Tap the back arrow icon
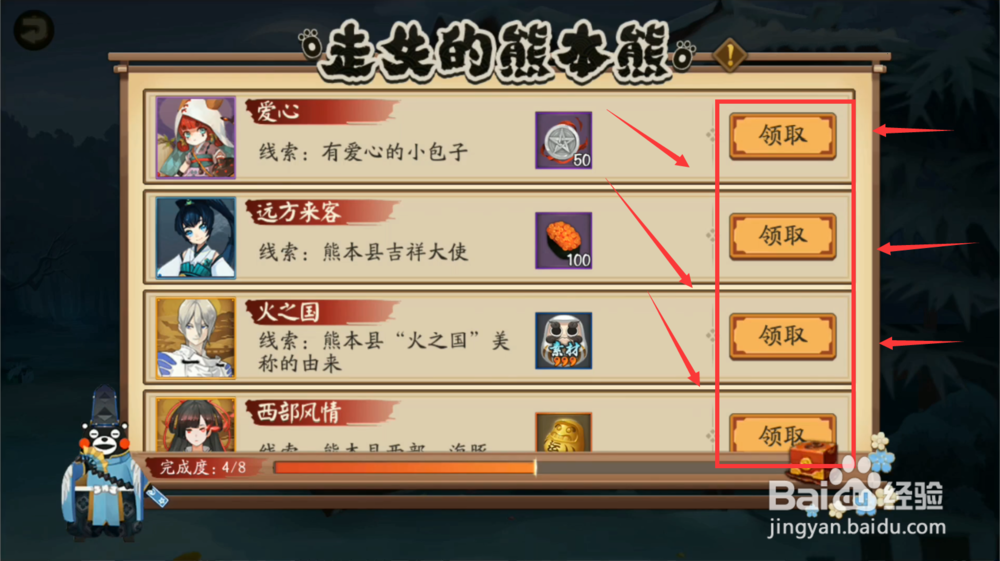This screenshot has height=561, width=1000. point(33,30)
